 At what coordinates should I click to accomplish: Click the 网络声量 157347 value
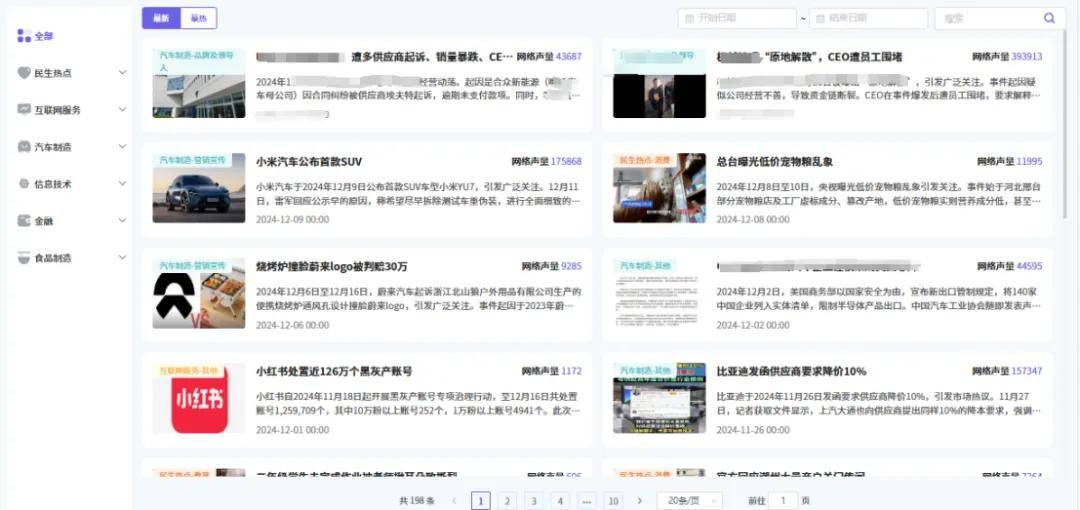click(x=1027, y=371)
